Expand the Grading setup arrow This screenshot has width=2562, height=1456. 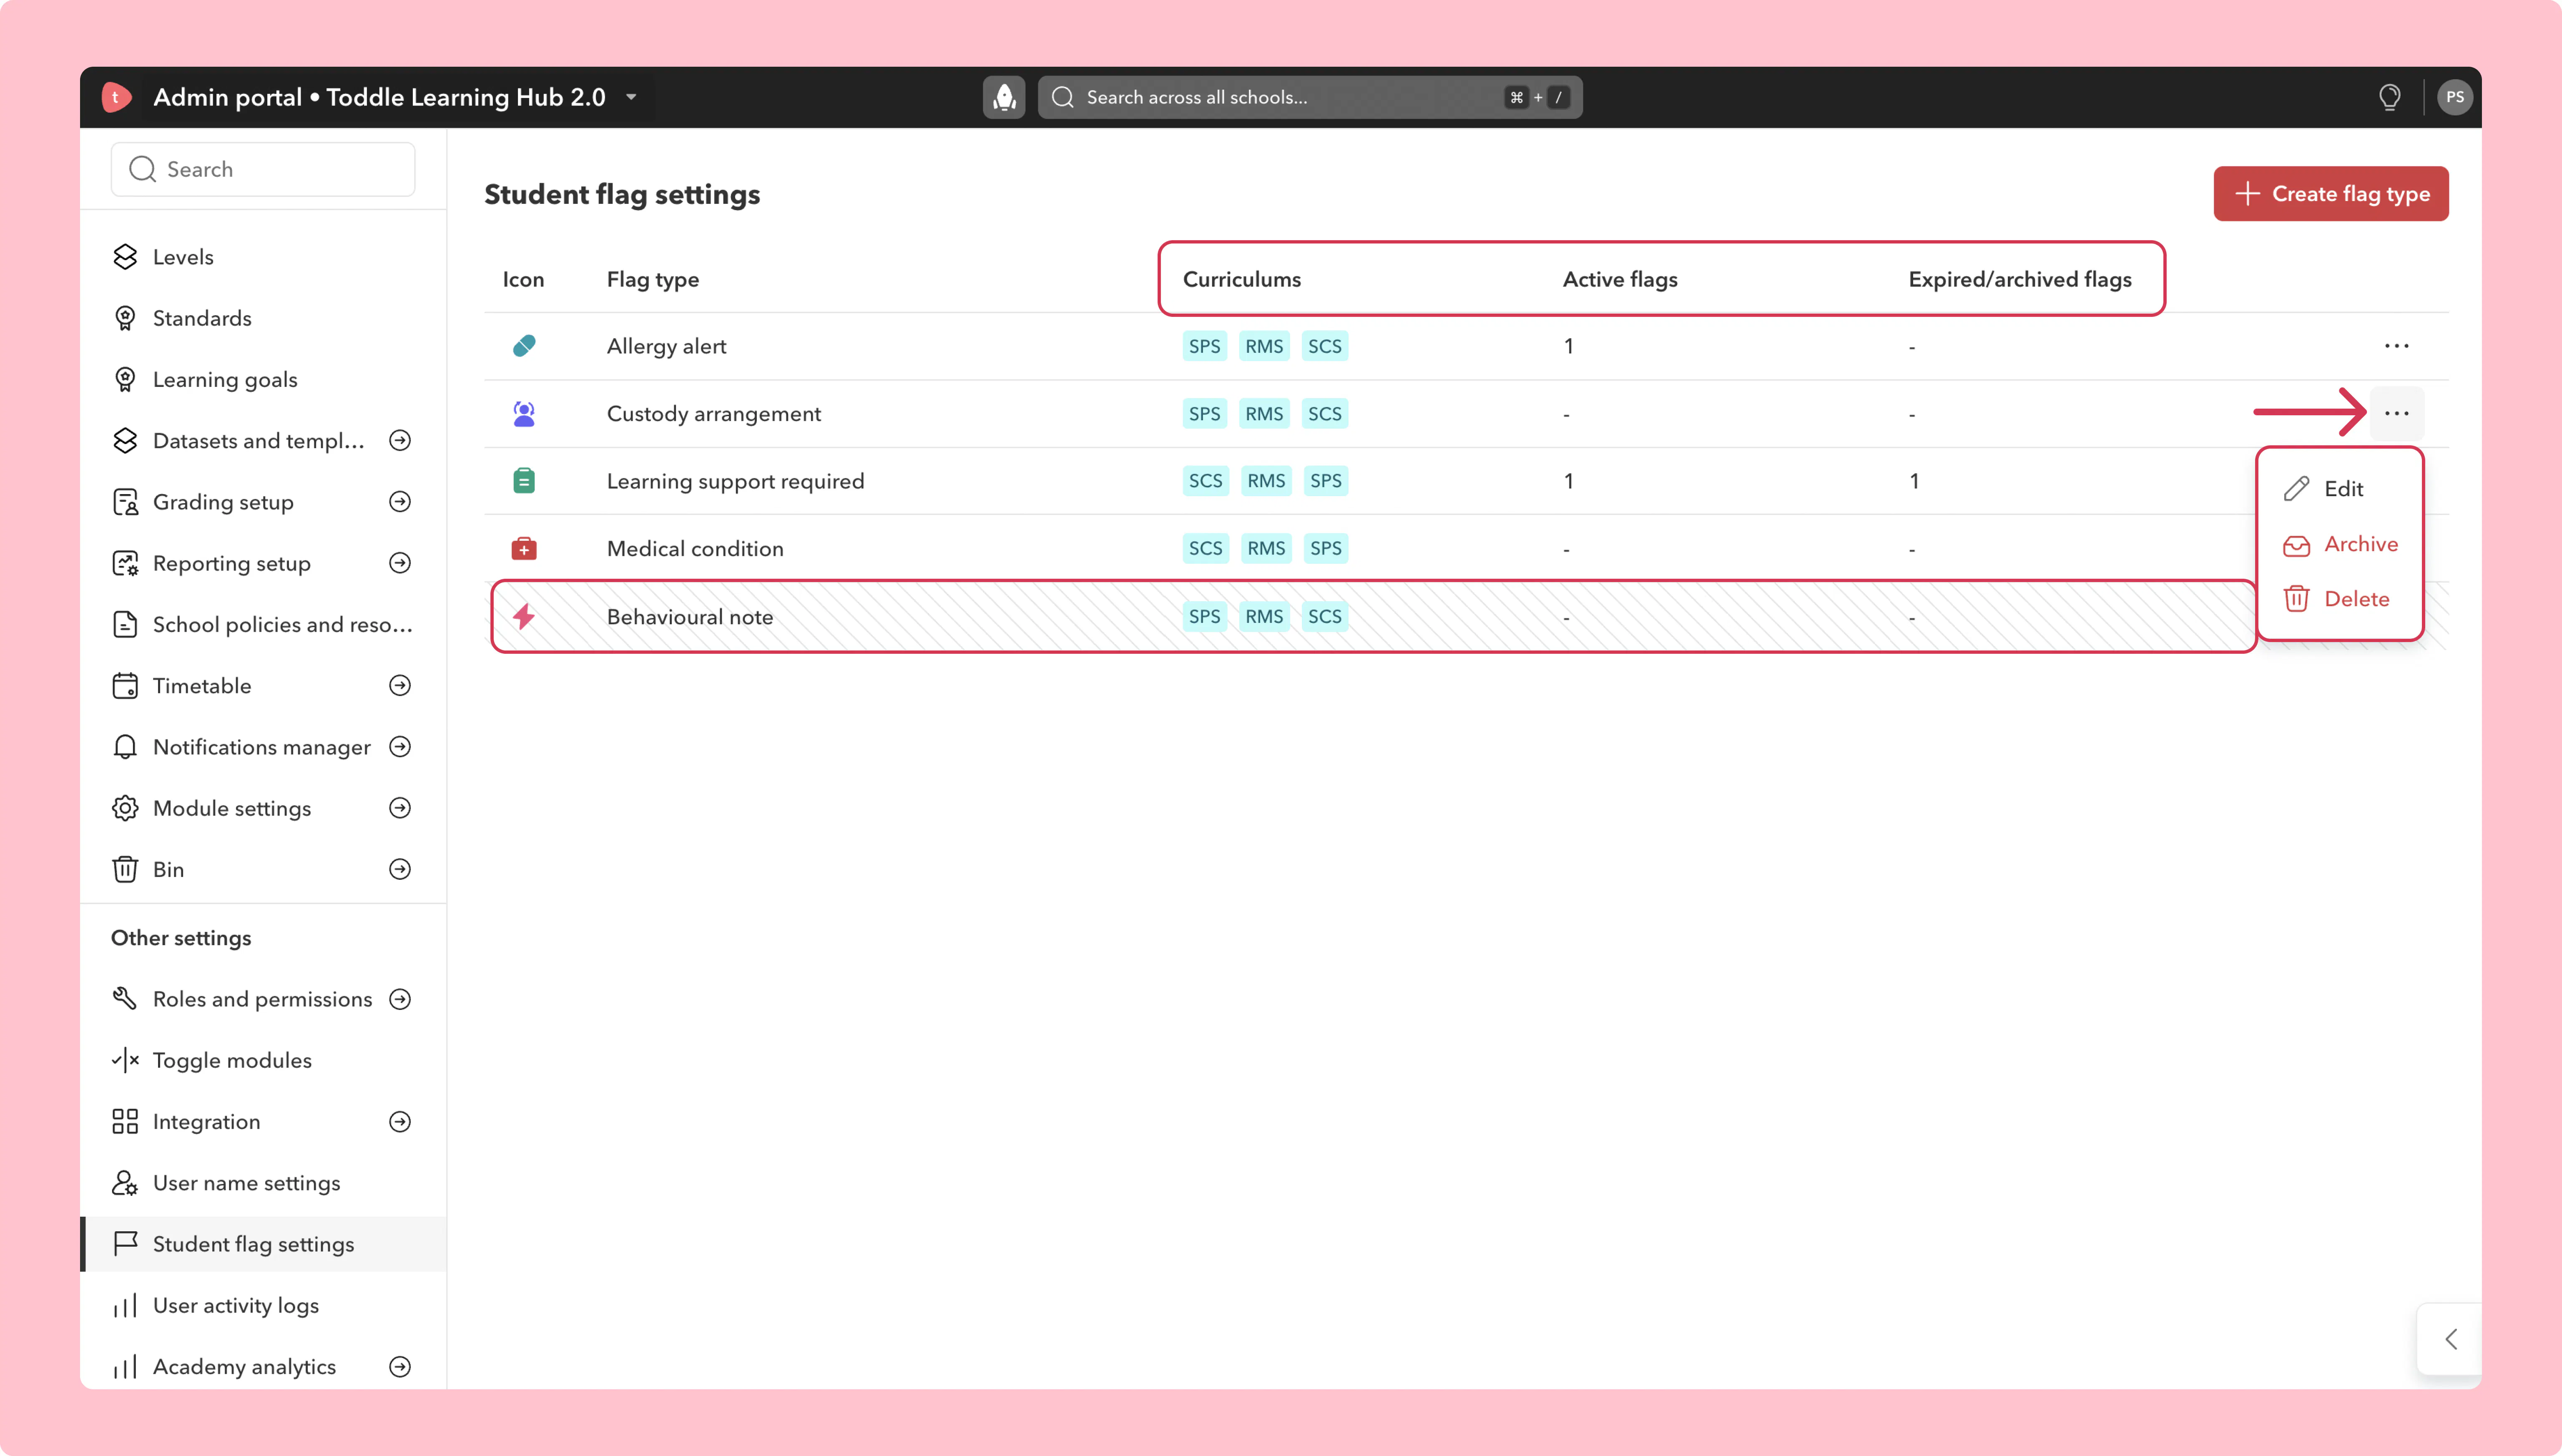tap(400, 502)
